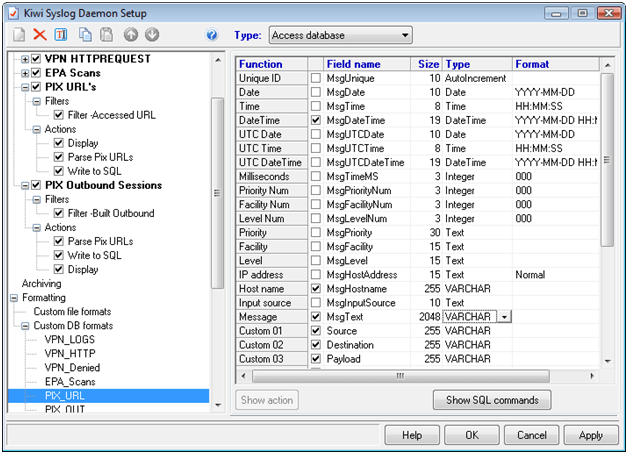
Task: Enable the MsgUnique field checkbox
Action: click(316, 78)
